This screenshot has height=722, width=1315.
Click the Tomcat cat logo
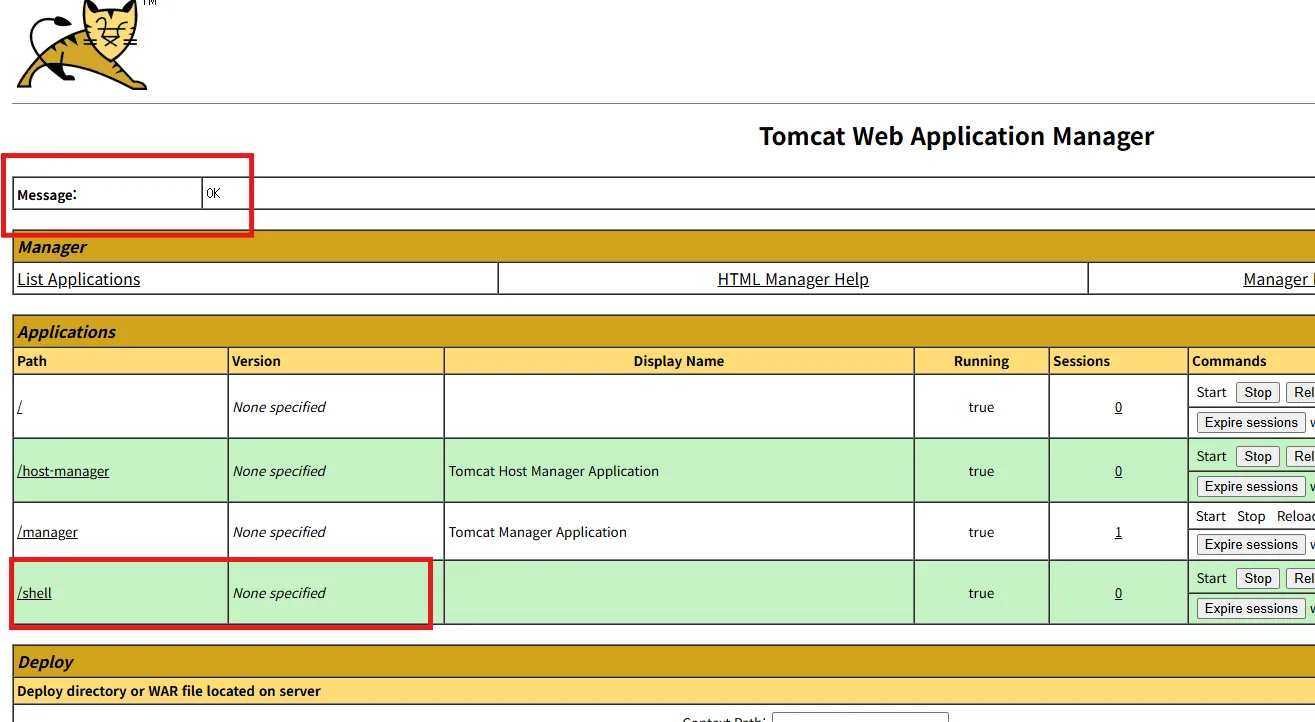coord(82,45)
